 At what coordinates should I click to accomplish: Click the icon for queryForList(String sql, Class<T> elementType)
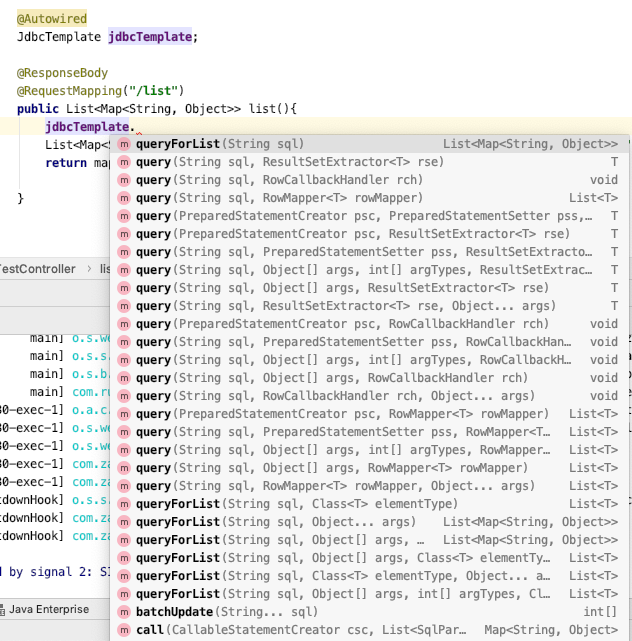click(x=124, y=504)
